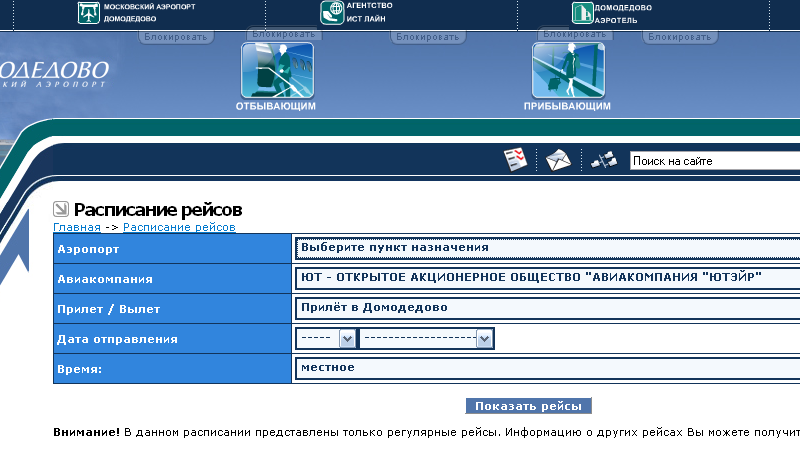Click the местное time field
The height and width of the screenshot is (463, 800).
coord(548,368)
